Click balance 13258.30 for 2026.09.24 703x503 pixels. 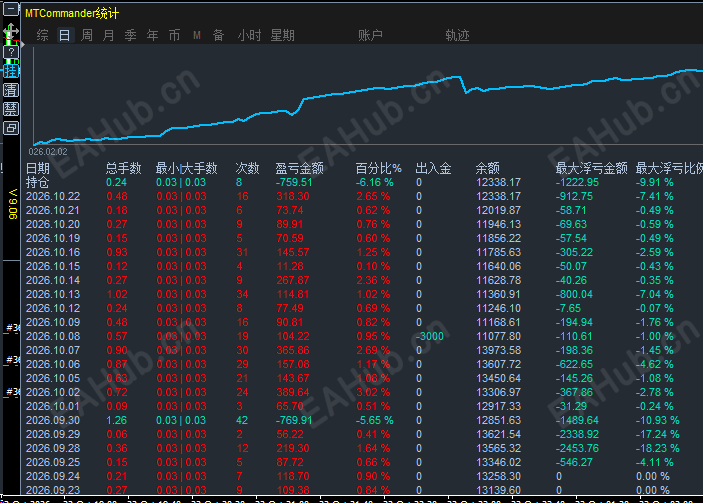[499, 477]
